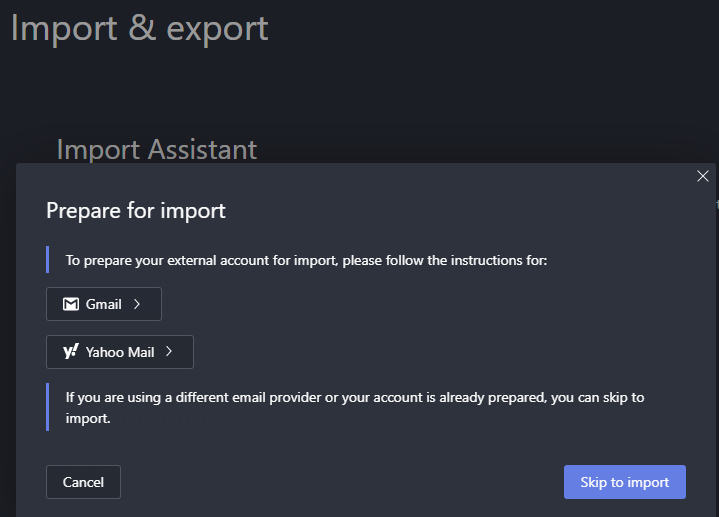This screenshot has height=517, width=719.
Task: Expand Gmail instructions via its chevron arrow
Action: click(137, 304)
